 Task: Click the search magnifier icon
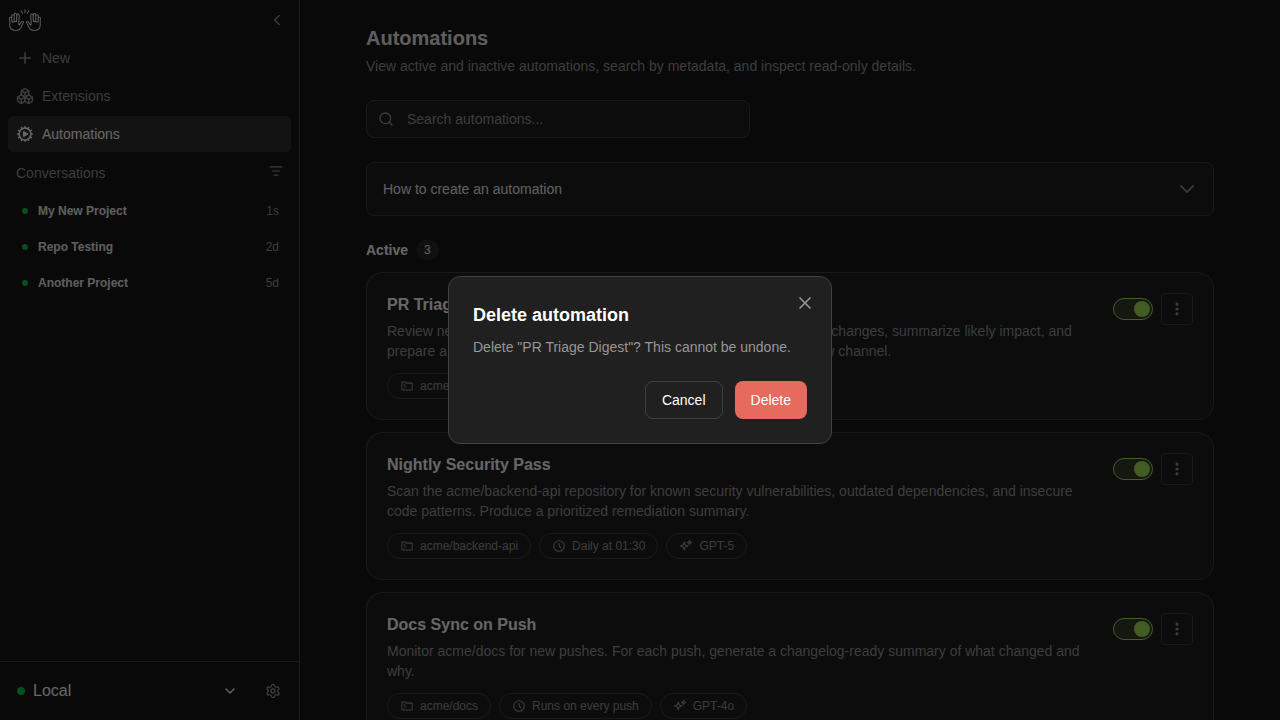pos(386,119)
